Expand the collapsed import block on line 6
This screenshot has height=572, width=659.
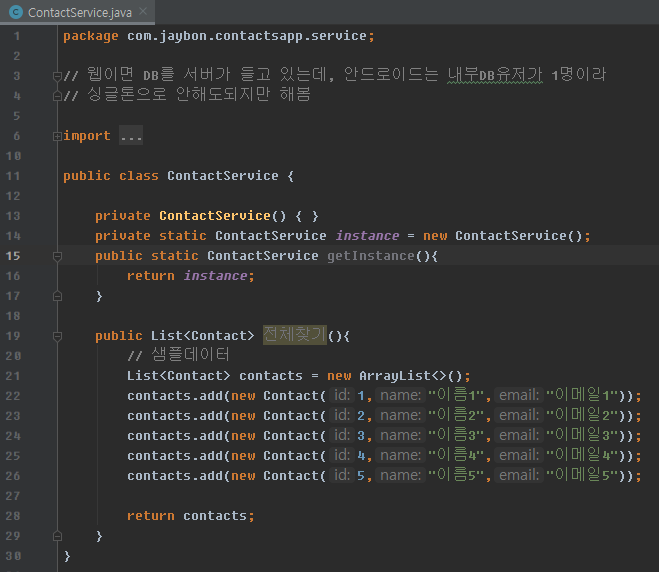pyautogui.click(x=58, y=136)
